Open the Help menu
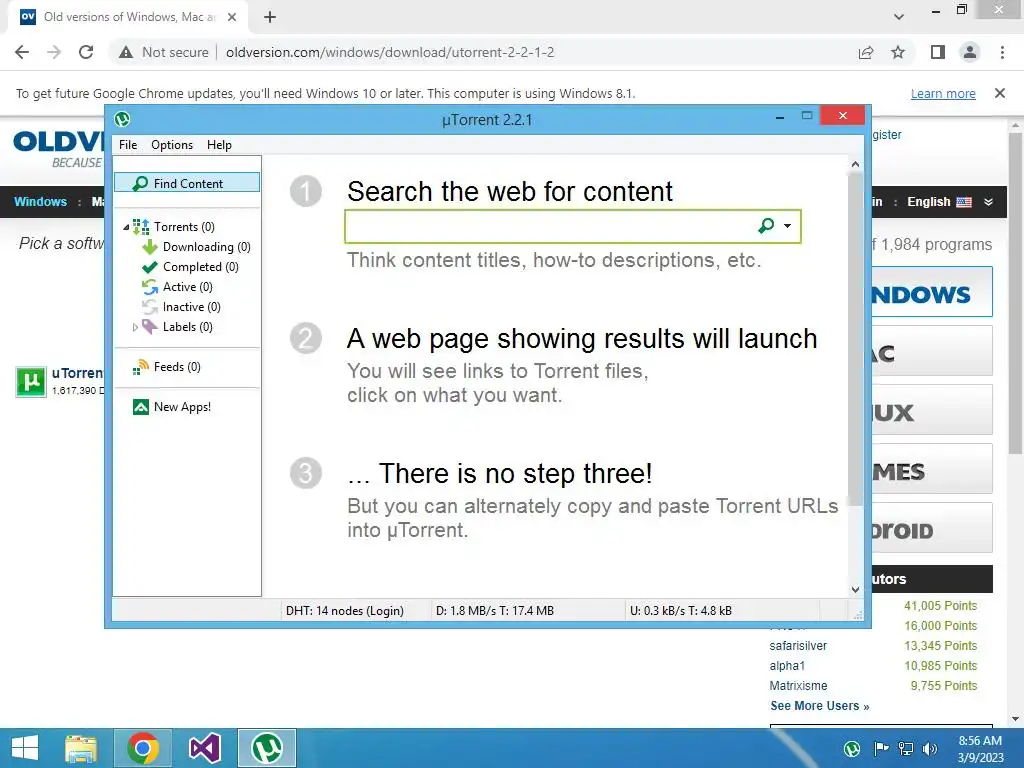Viewport: 1024px width, 768px height. 219,145
